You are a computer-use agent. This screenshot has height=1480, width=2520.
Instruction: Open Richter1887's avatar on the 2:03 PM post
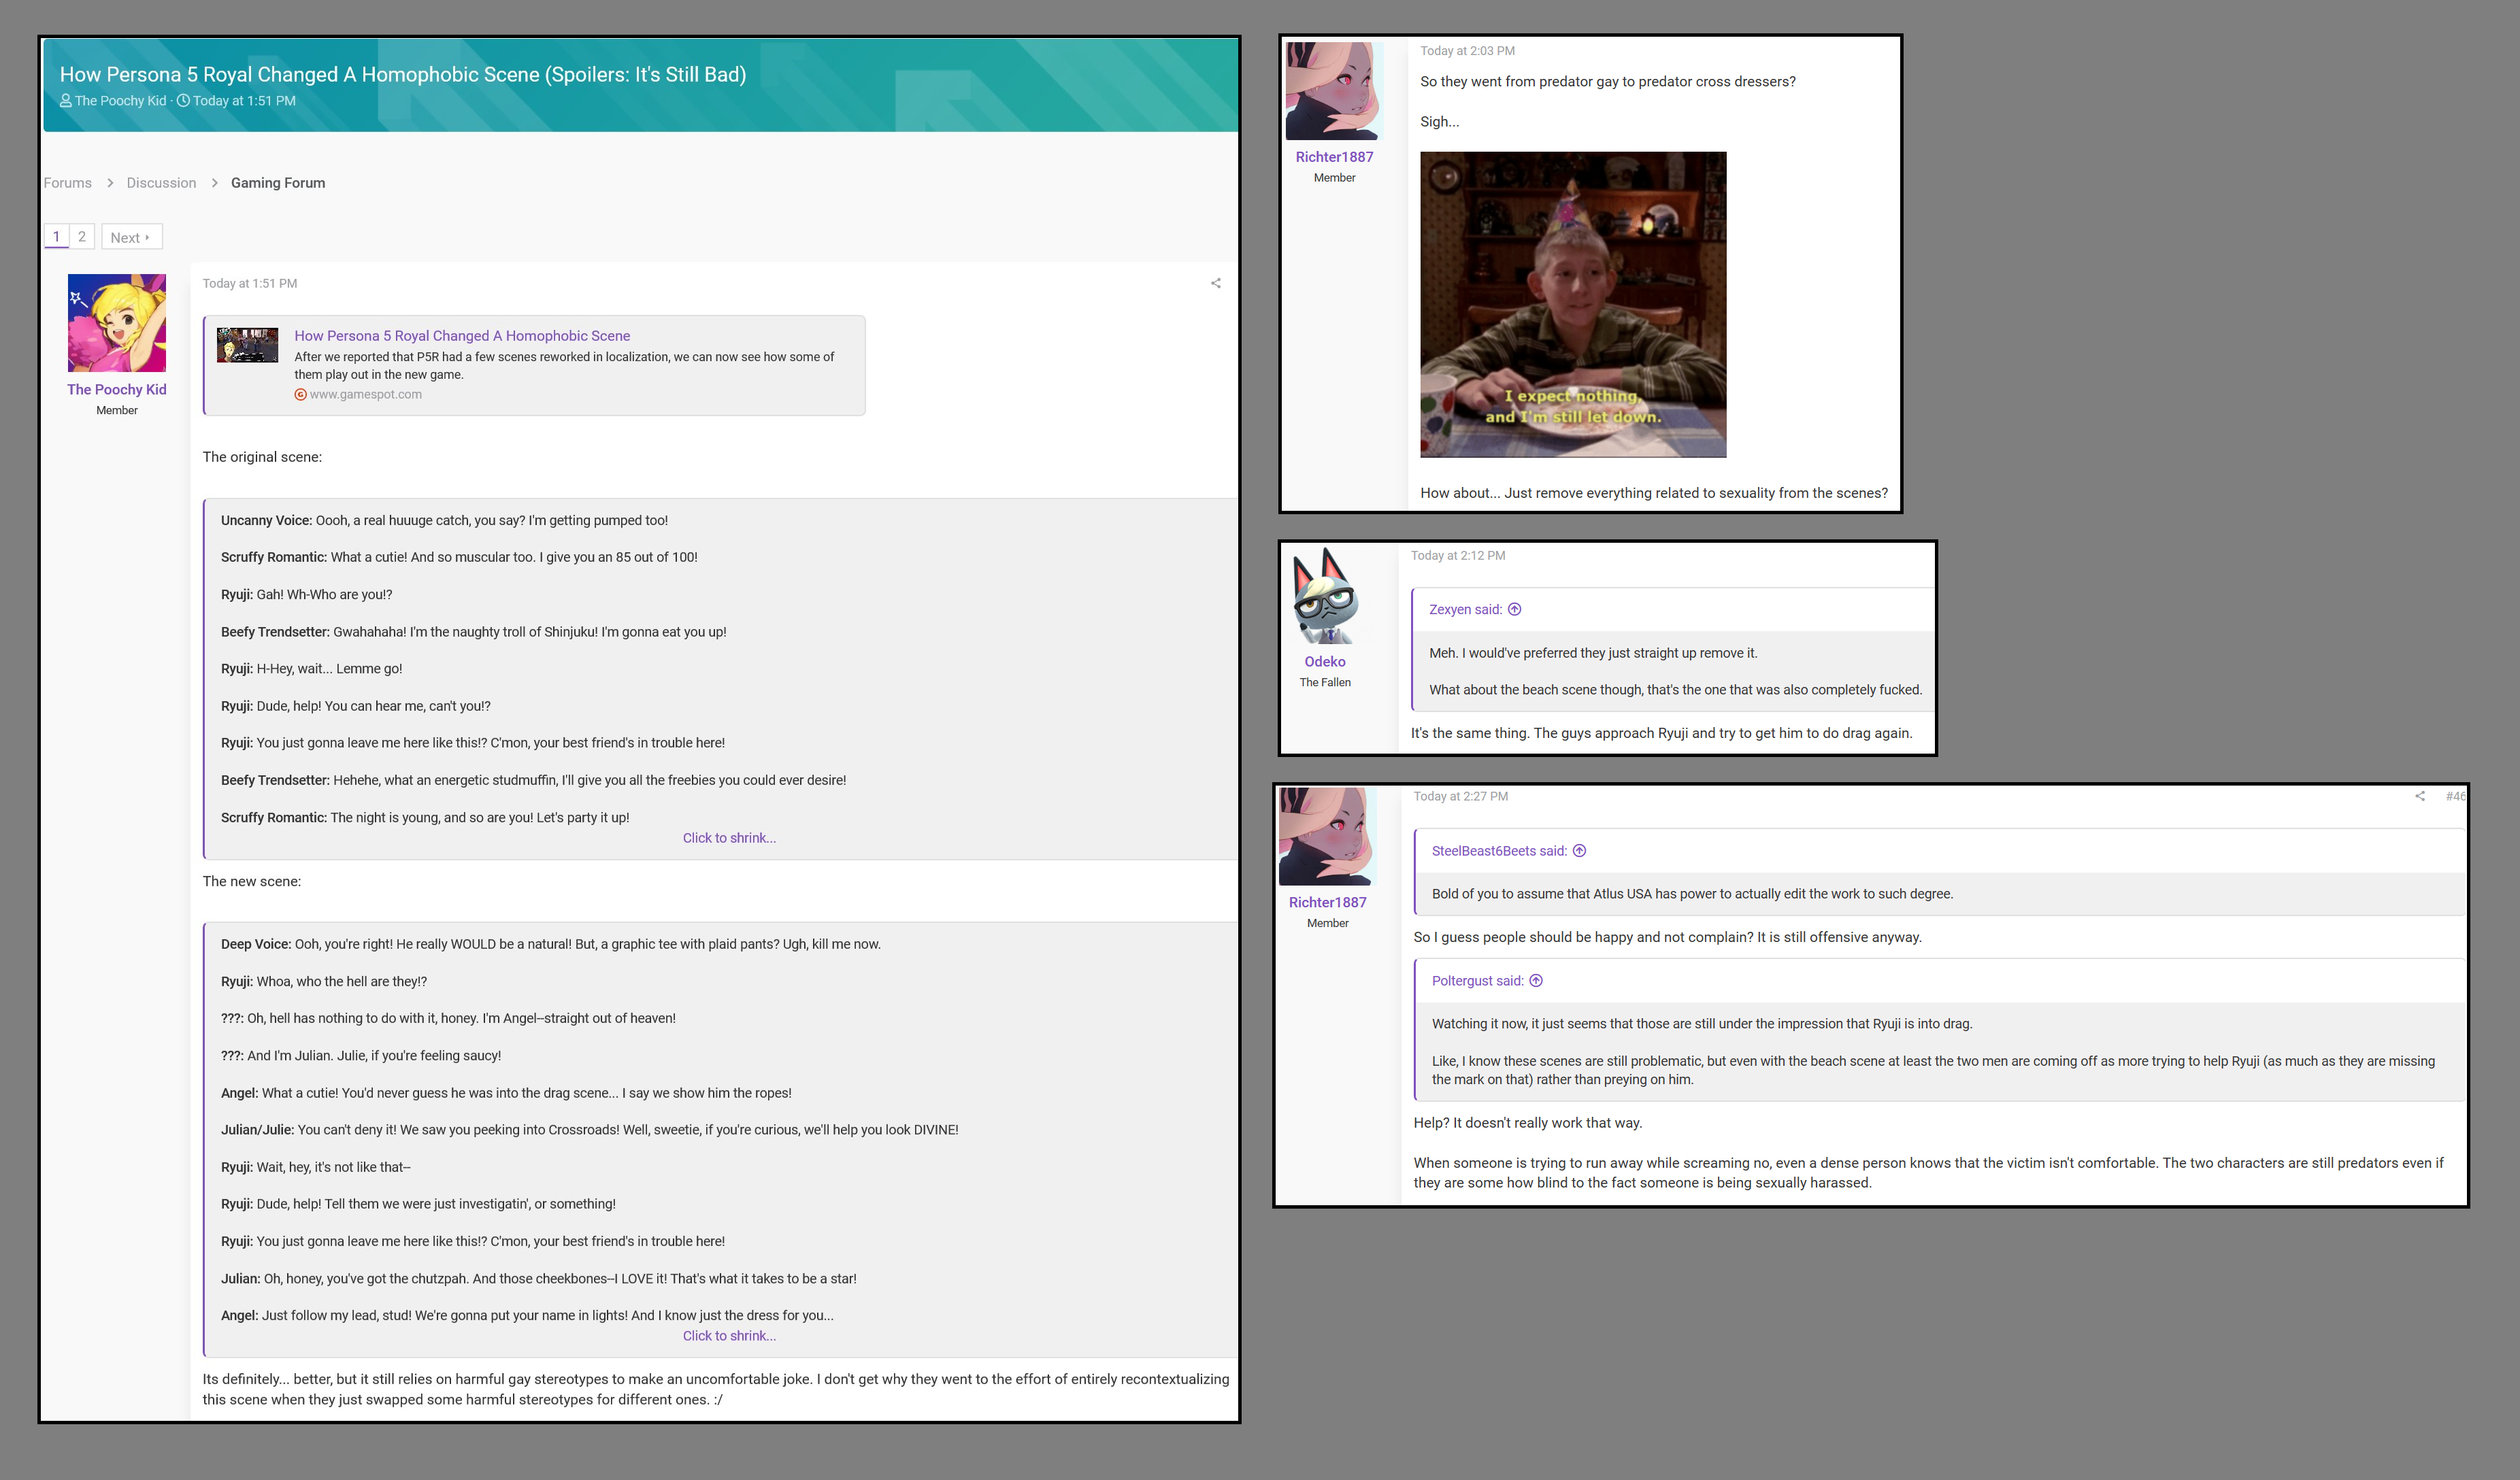click(1334, 91)
